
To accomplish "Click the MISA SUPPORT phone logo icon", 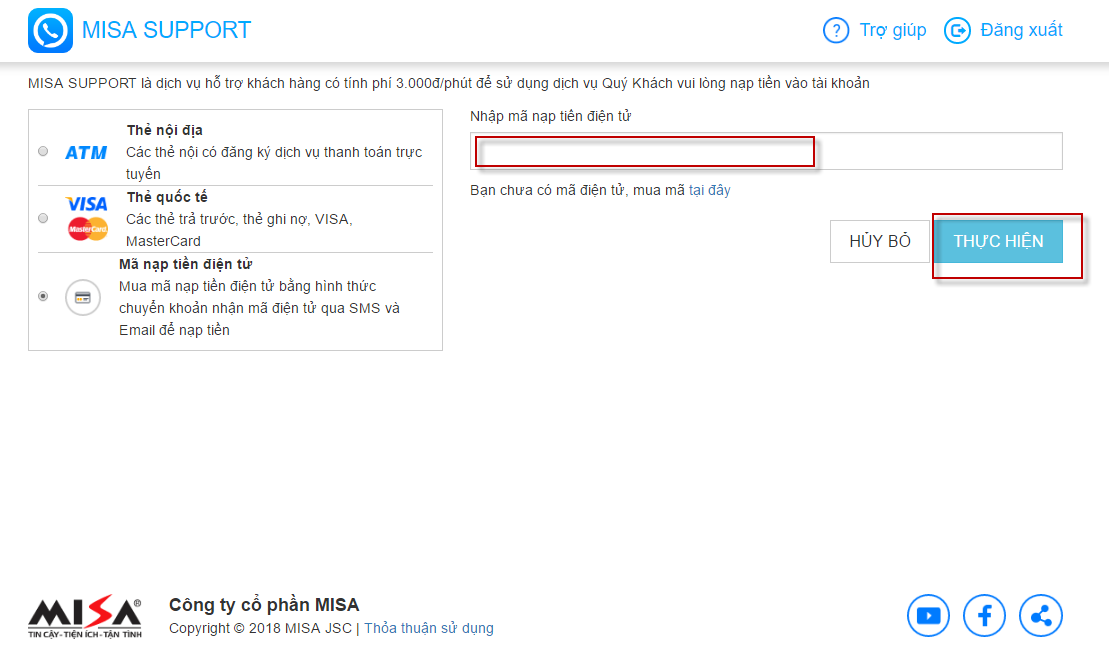I will [50, 30].
